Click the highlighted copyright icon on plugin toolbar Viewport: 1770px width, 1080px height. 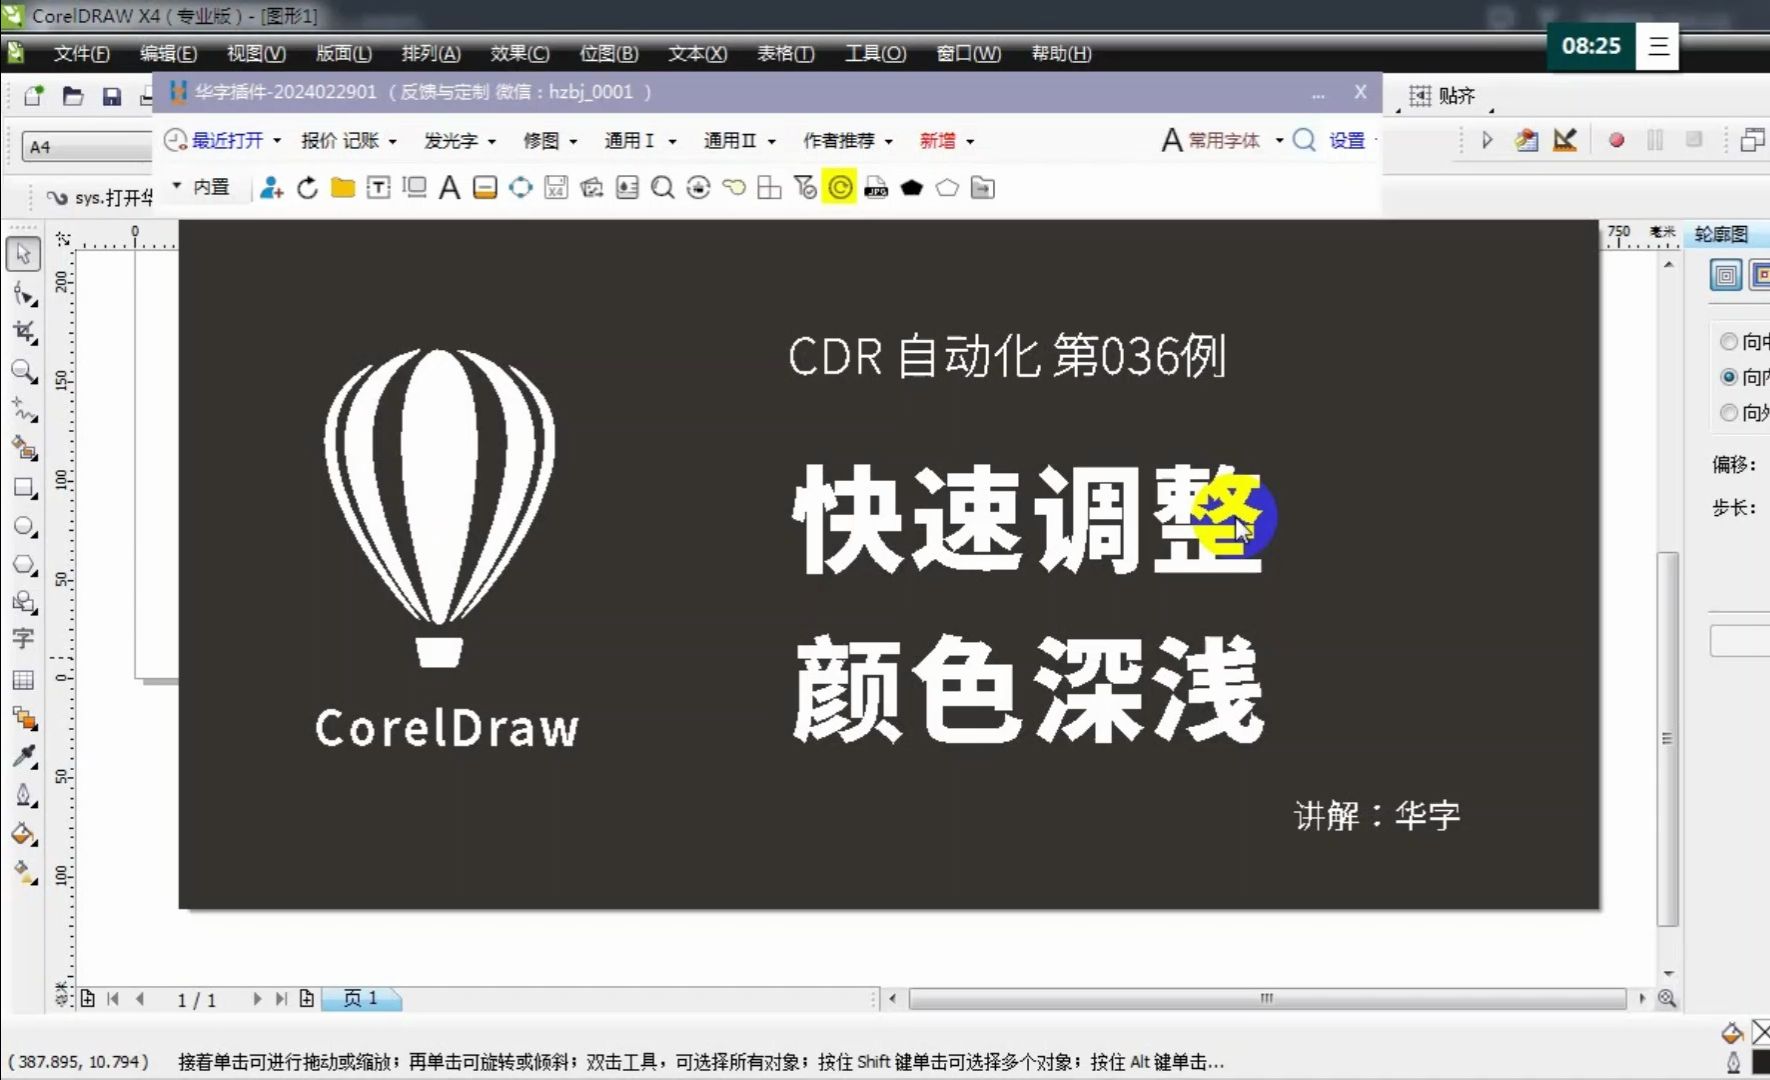click(840, 187)
